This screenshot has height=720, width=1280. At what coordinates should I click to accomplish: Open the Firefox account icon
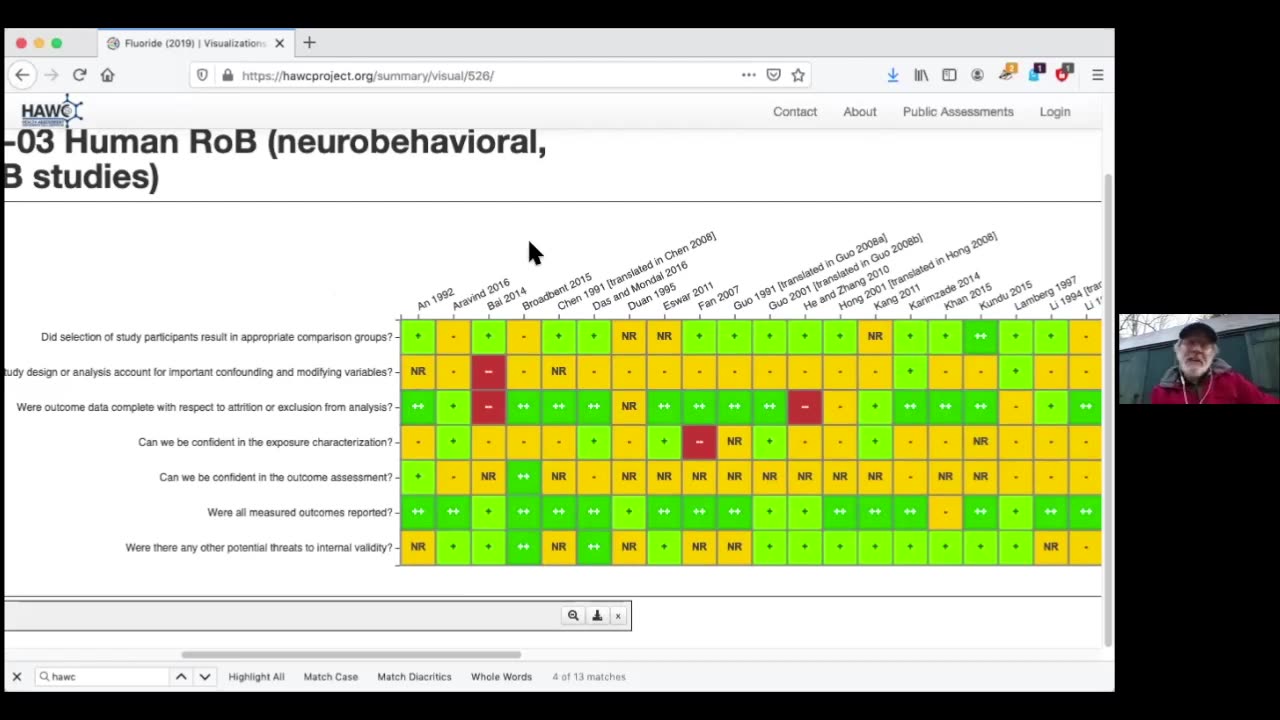(977, 75)
